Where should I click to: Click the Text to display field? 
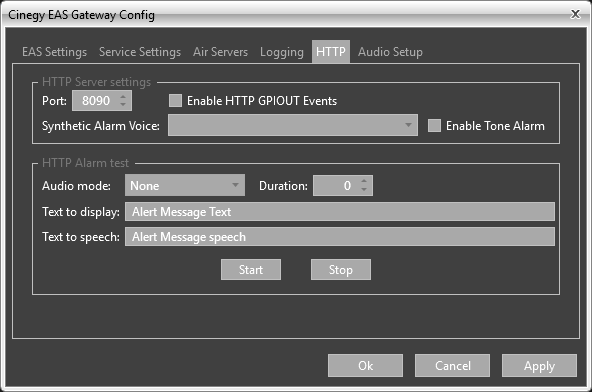340,211
